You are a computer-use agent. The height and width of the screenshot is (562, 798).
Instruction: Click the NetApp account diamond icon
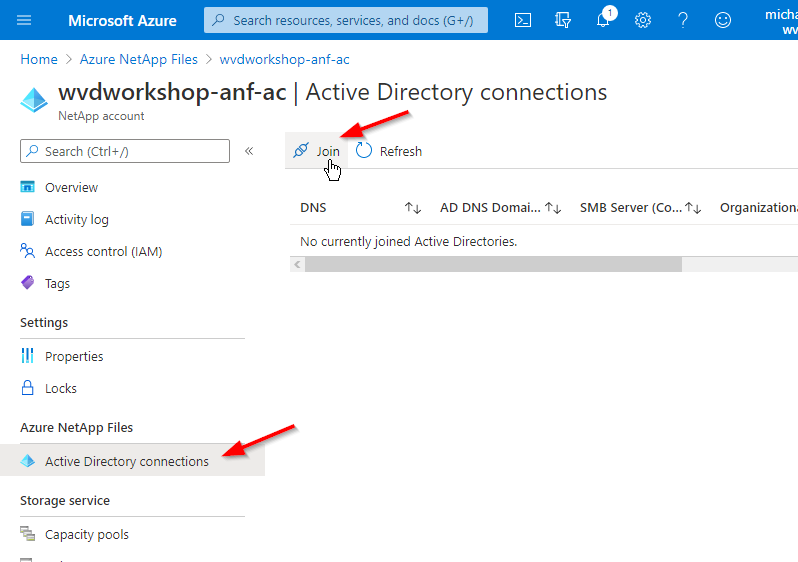click(x=34, y=100)
